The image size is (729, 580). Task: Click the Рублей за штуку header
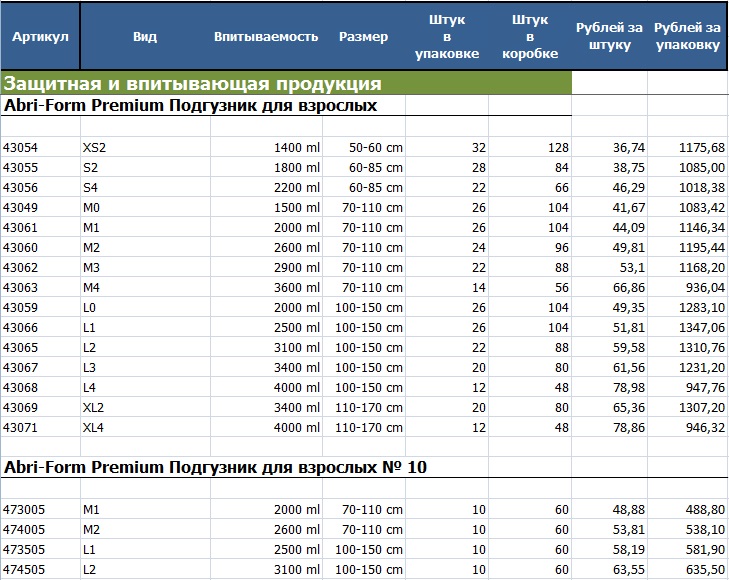tap(610, 37)
